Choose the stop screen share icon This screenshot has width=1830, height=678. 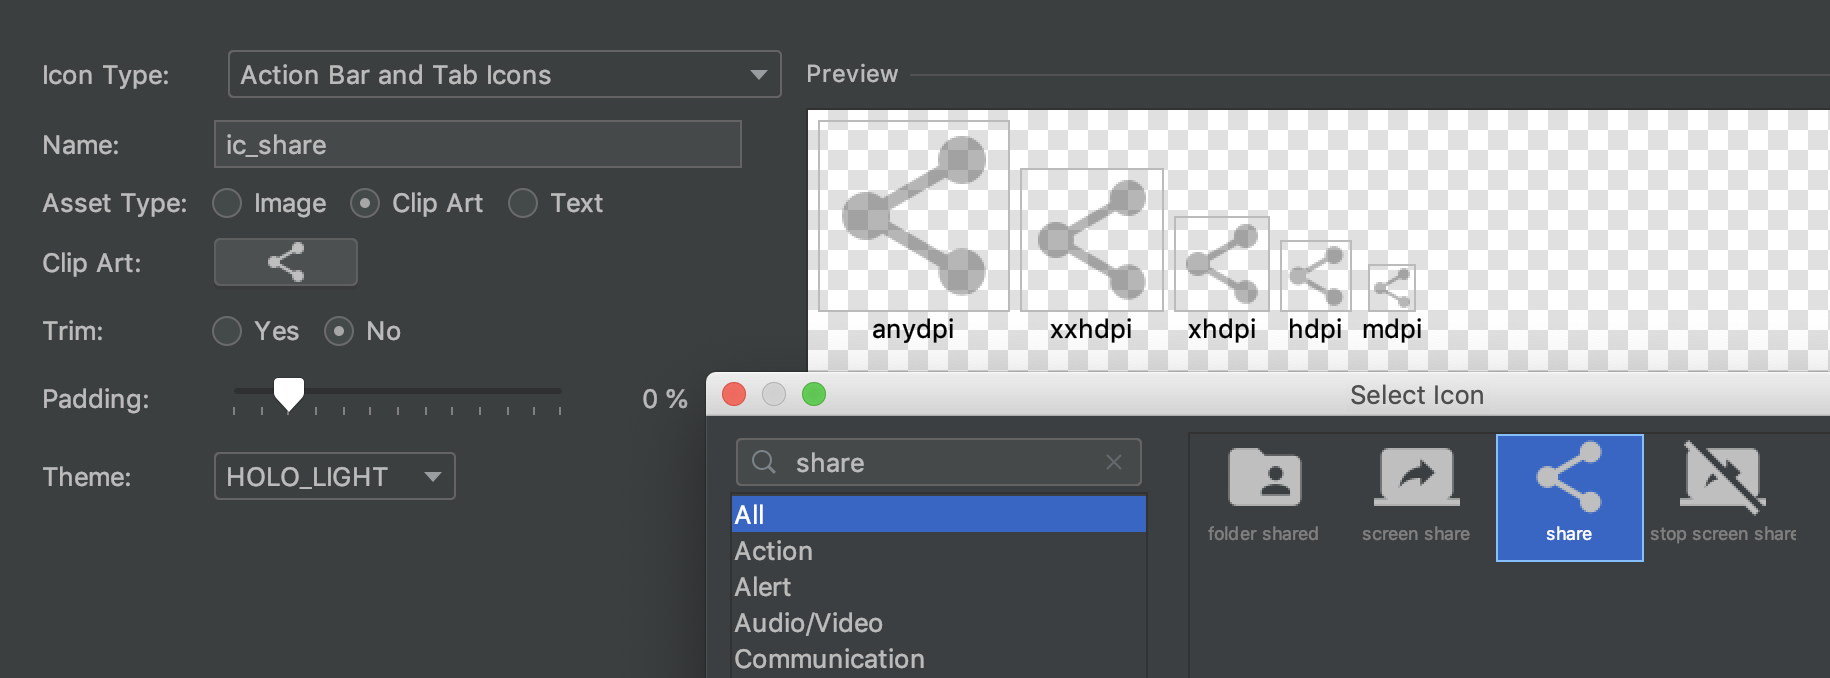pos(1723,497)
